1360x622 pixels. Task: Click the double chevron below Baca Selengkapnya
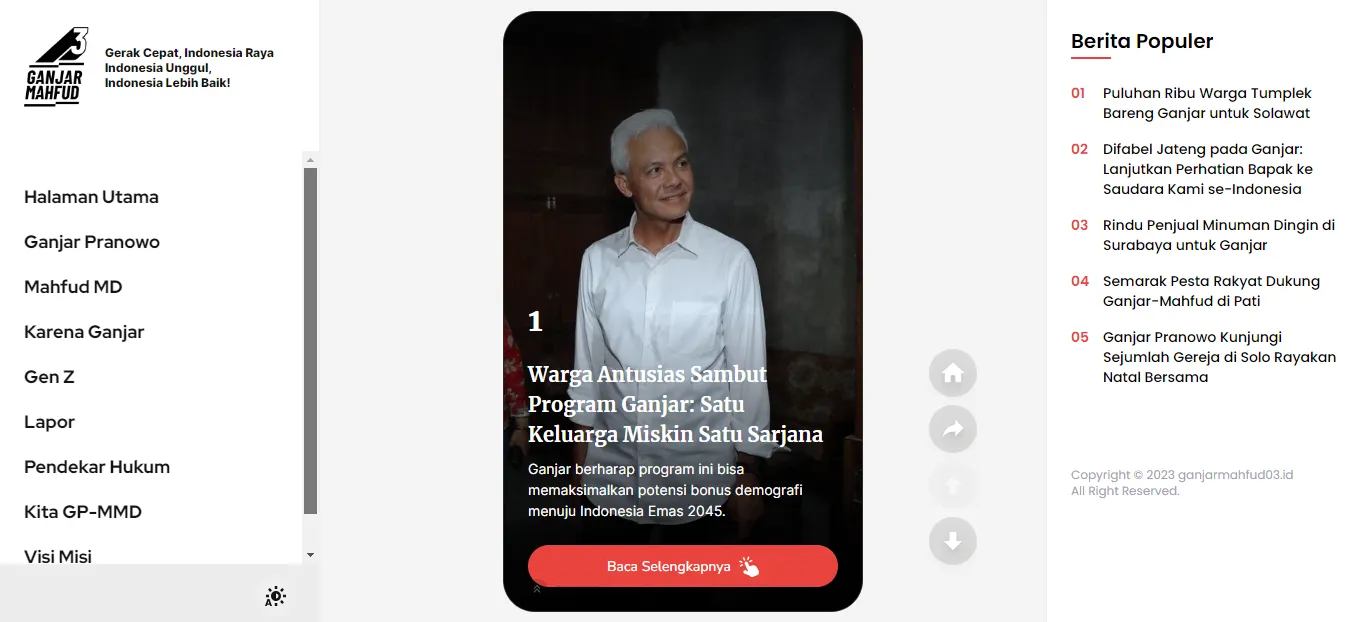pos(537,589)
